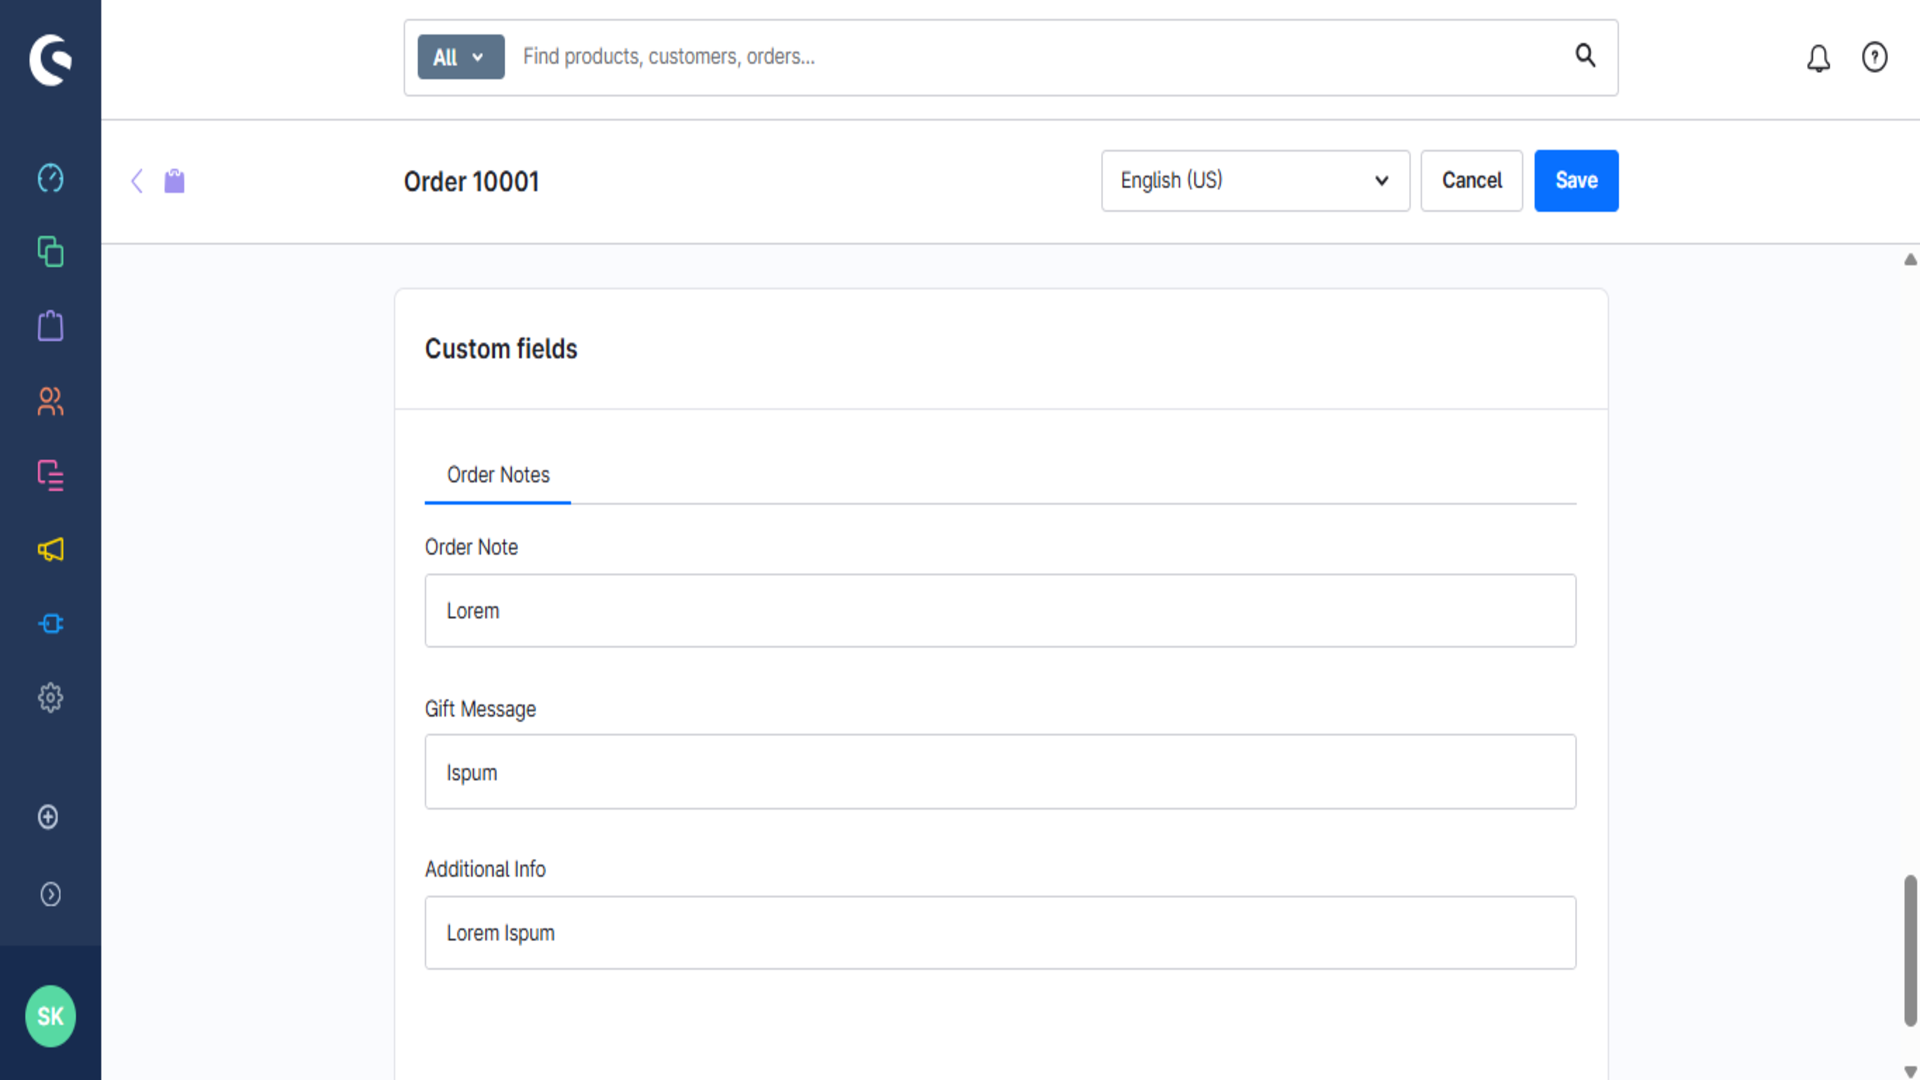Open the Customers sidebar icon

coord(50,401)
